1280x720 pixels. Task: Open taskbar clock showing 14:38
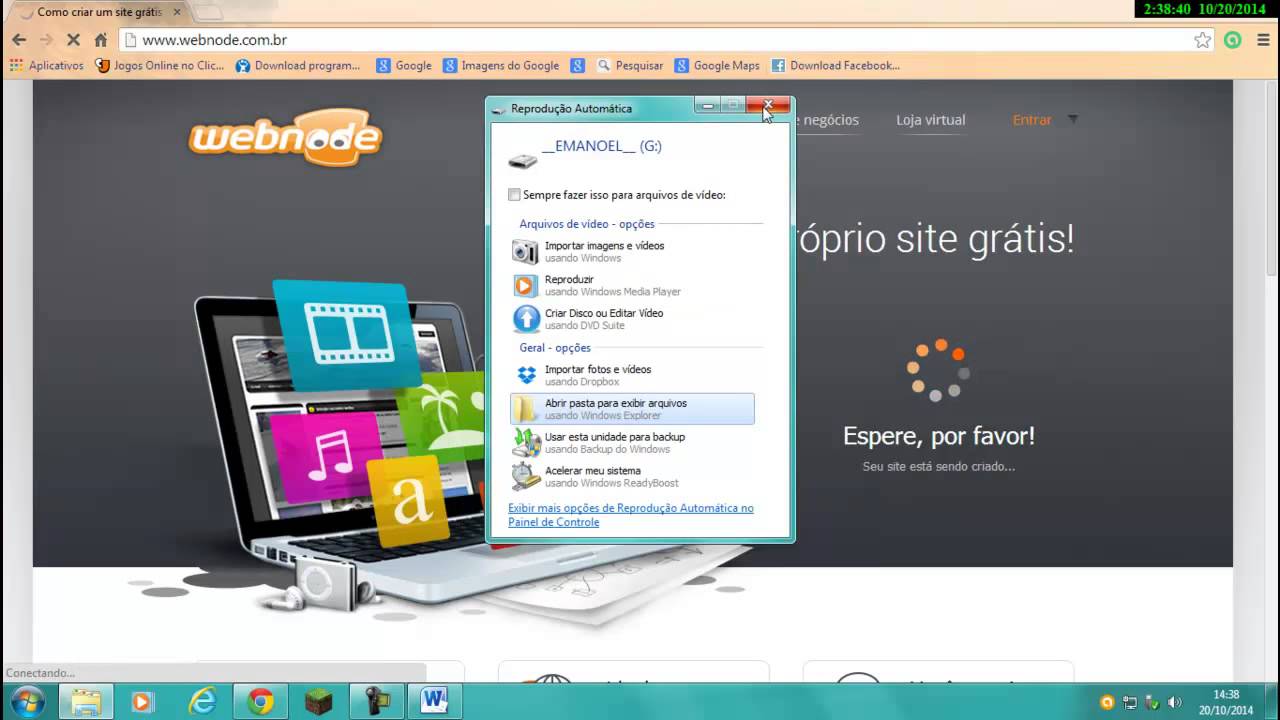(1226, 702)
